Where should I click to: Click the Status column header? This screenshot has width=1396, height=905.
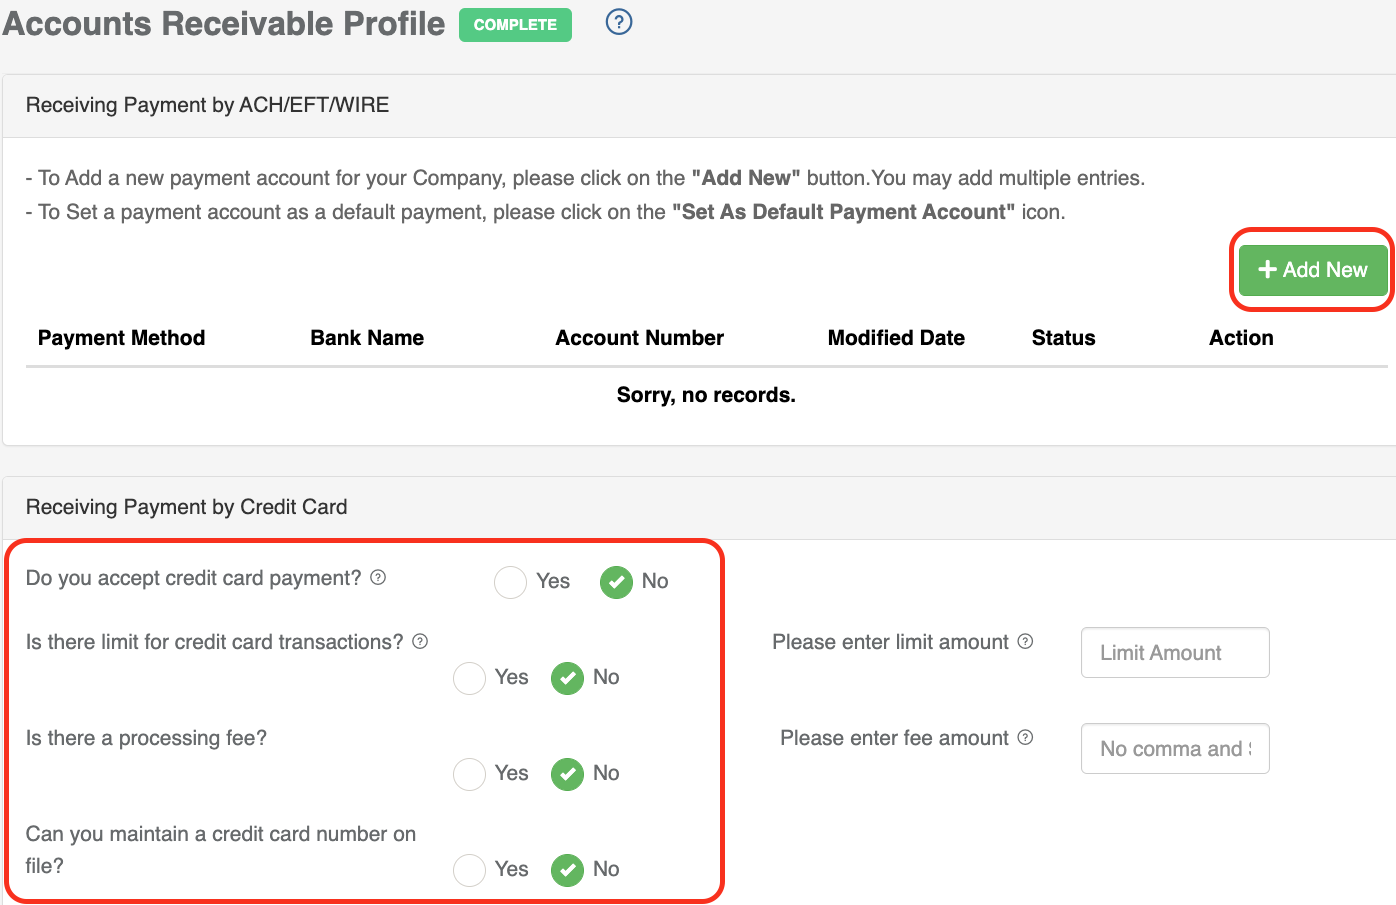(x=1063, y=338)
